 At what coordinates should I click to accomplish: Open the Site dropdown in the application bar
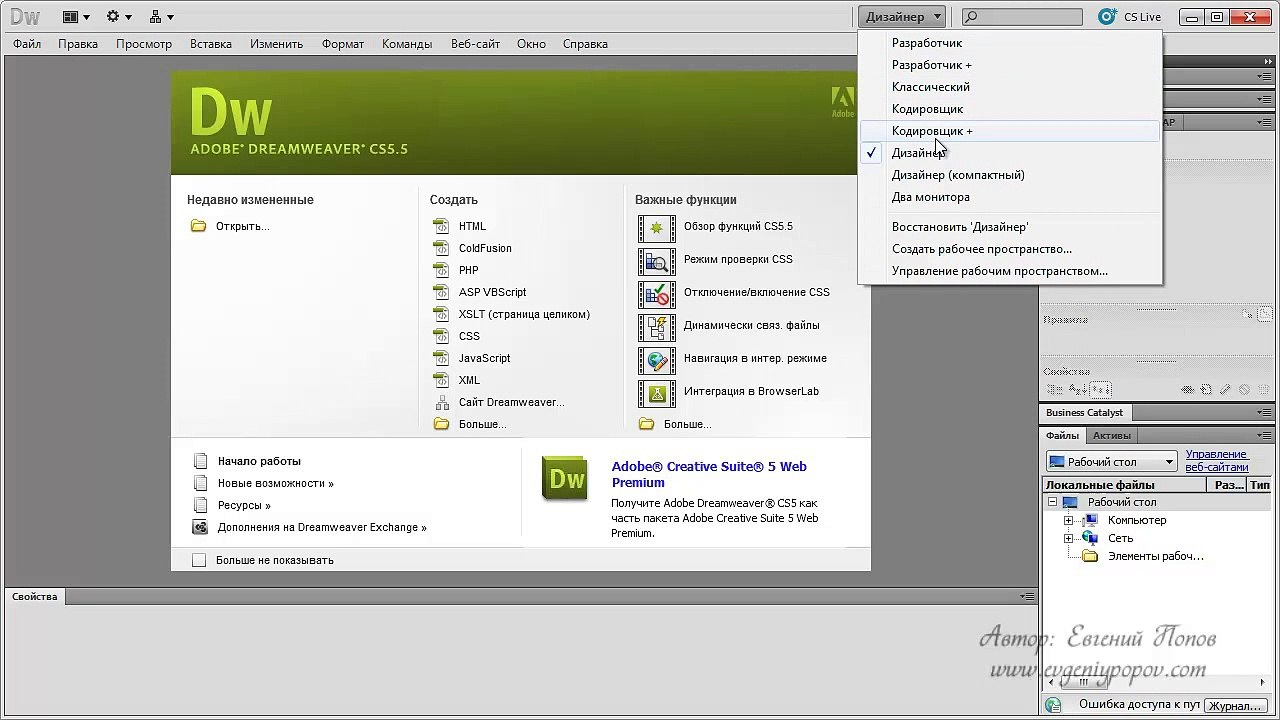pyautogui.click(x=161, y=16)
